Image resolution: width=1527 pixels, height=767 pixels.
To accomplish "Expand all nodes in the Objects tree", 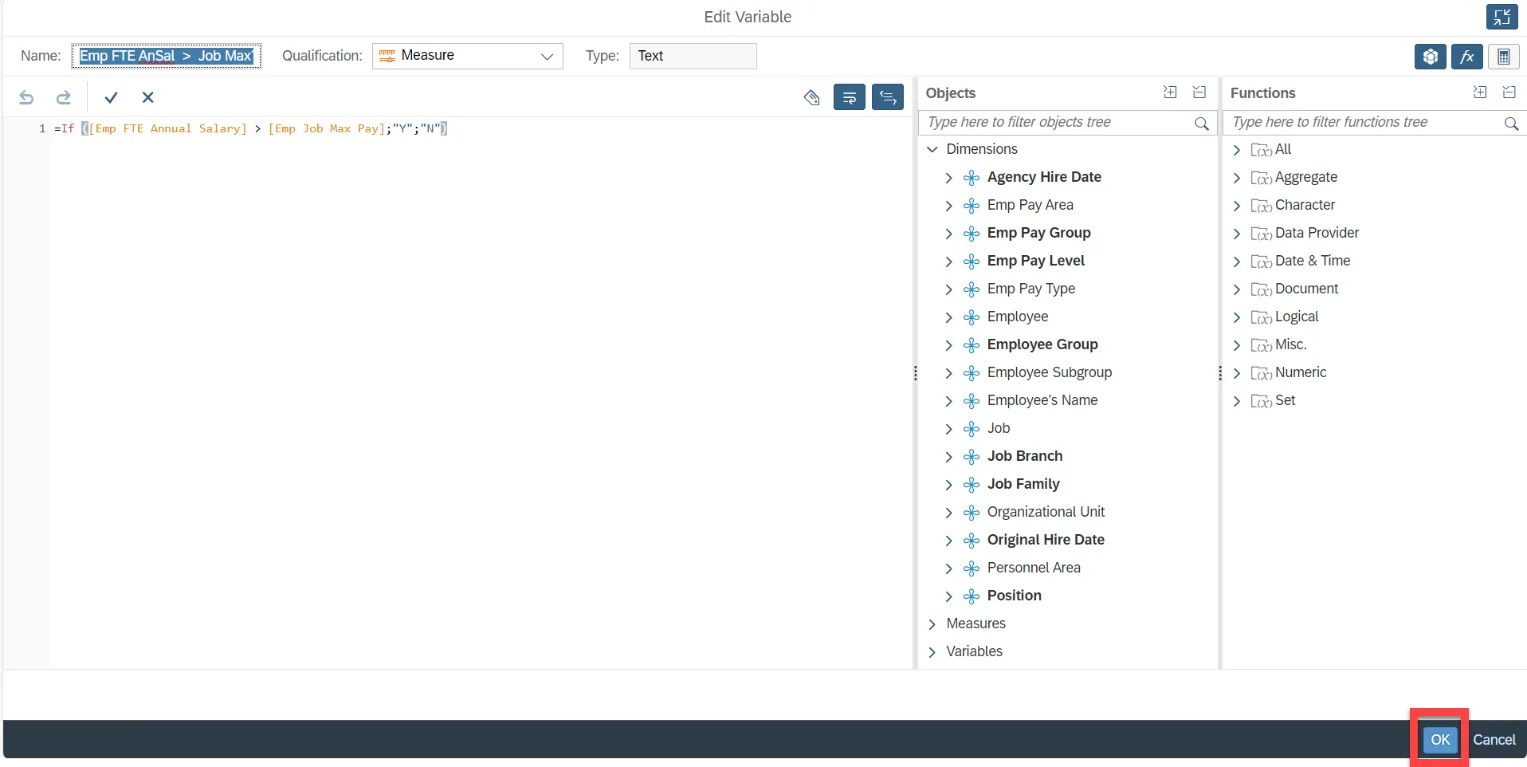I will [x=1170, y=93].
